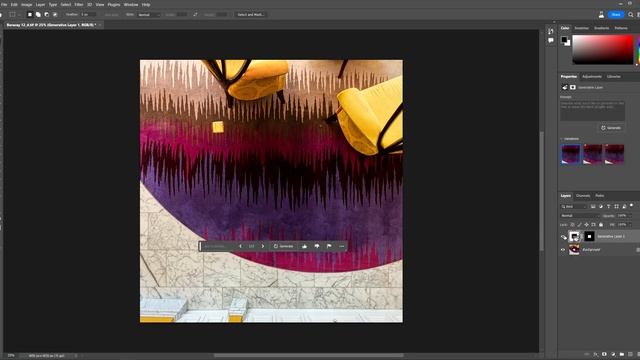This screenshot has height=360, width=640.
Task: Open the search magnifier icon
Action: [x=631, y=14]
